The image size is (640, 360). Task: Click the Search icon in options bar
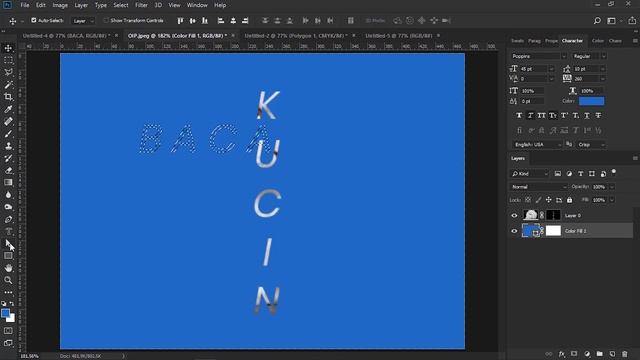coord(597,20)
